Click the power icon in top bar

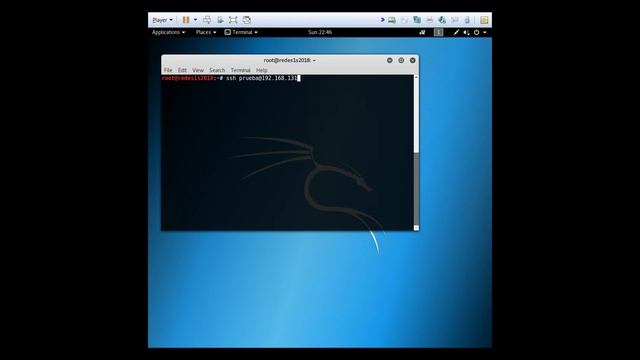(476, 32)
